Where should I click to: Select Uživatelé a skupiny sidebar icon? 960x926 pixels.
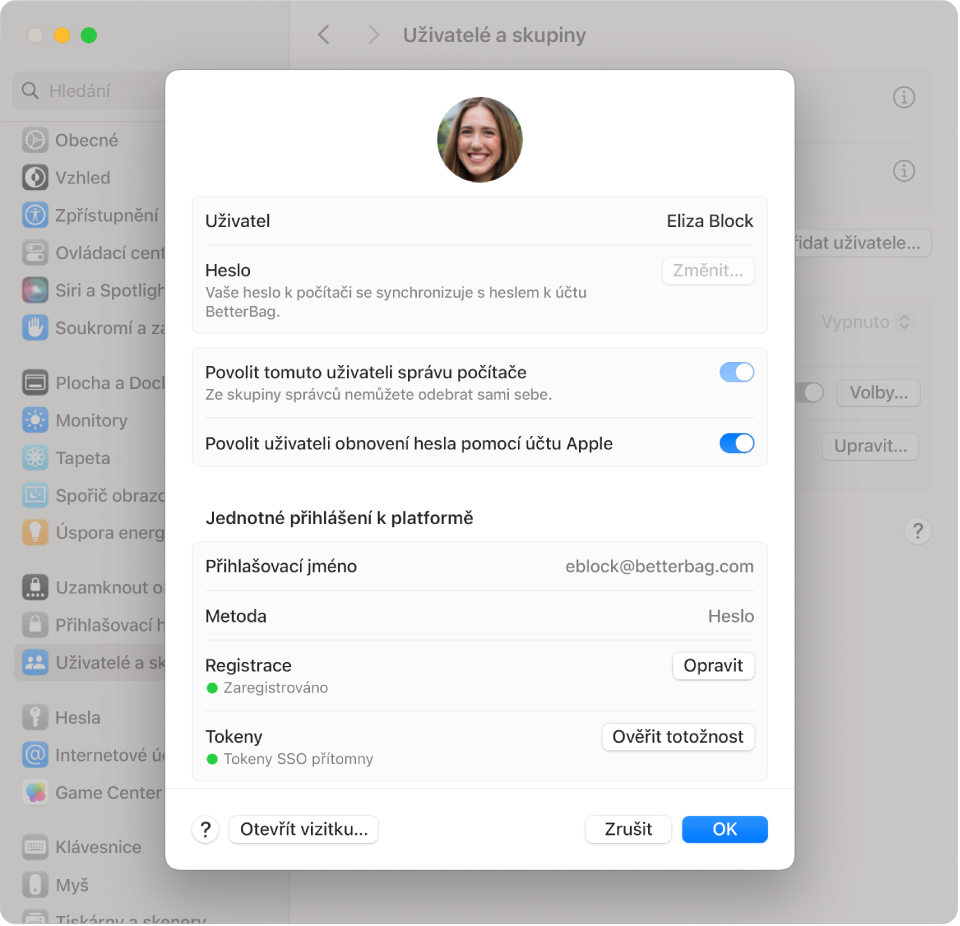tap(35, 662)
